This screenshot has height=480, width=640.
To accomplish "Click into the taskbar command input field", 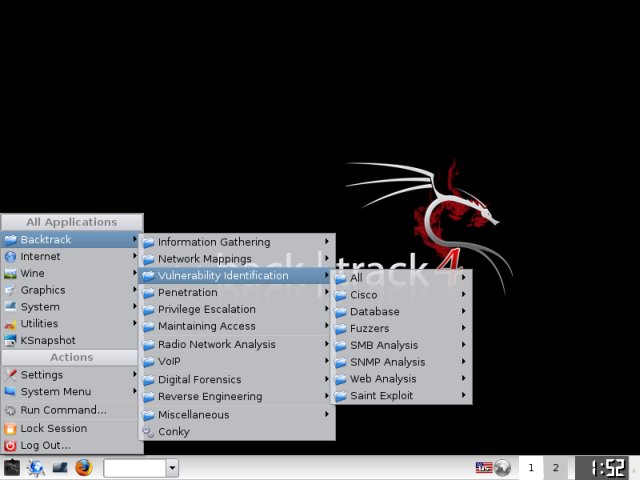I will pyautogui.click(x=135, y=468).
